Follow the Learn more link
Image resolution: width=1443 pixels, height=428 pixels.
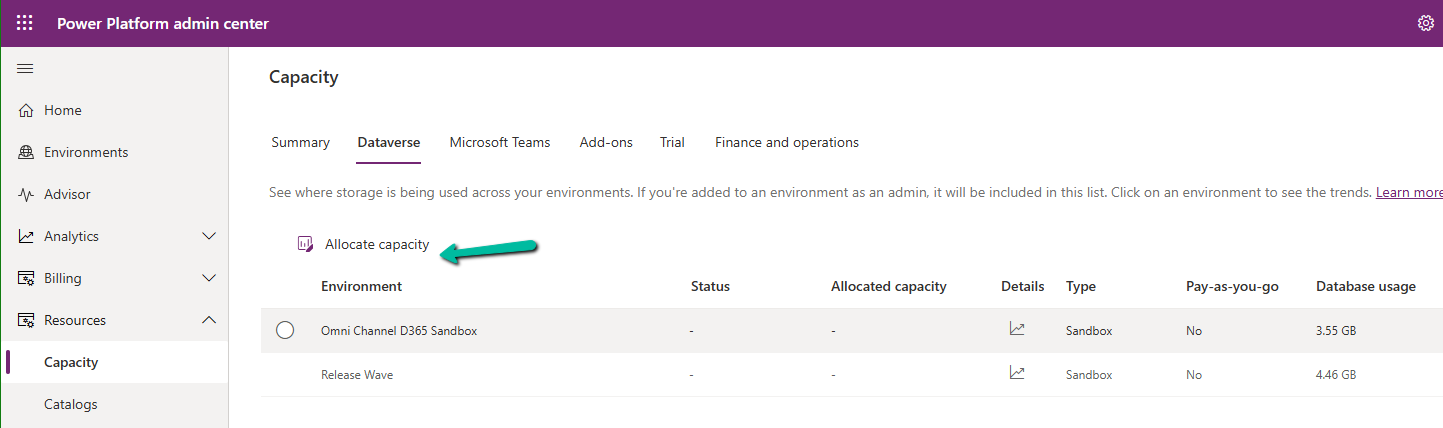coord(1409,192)
